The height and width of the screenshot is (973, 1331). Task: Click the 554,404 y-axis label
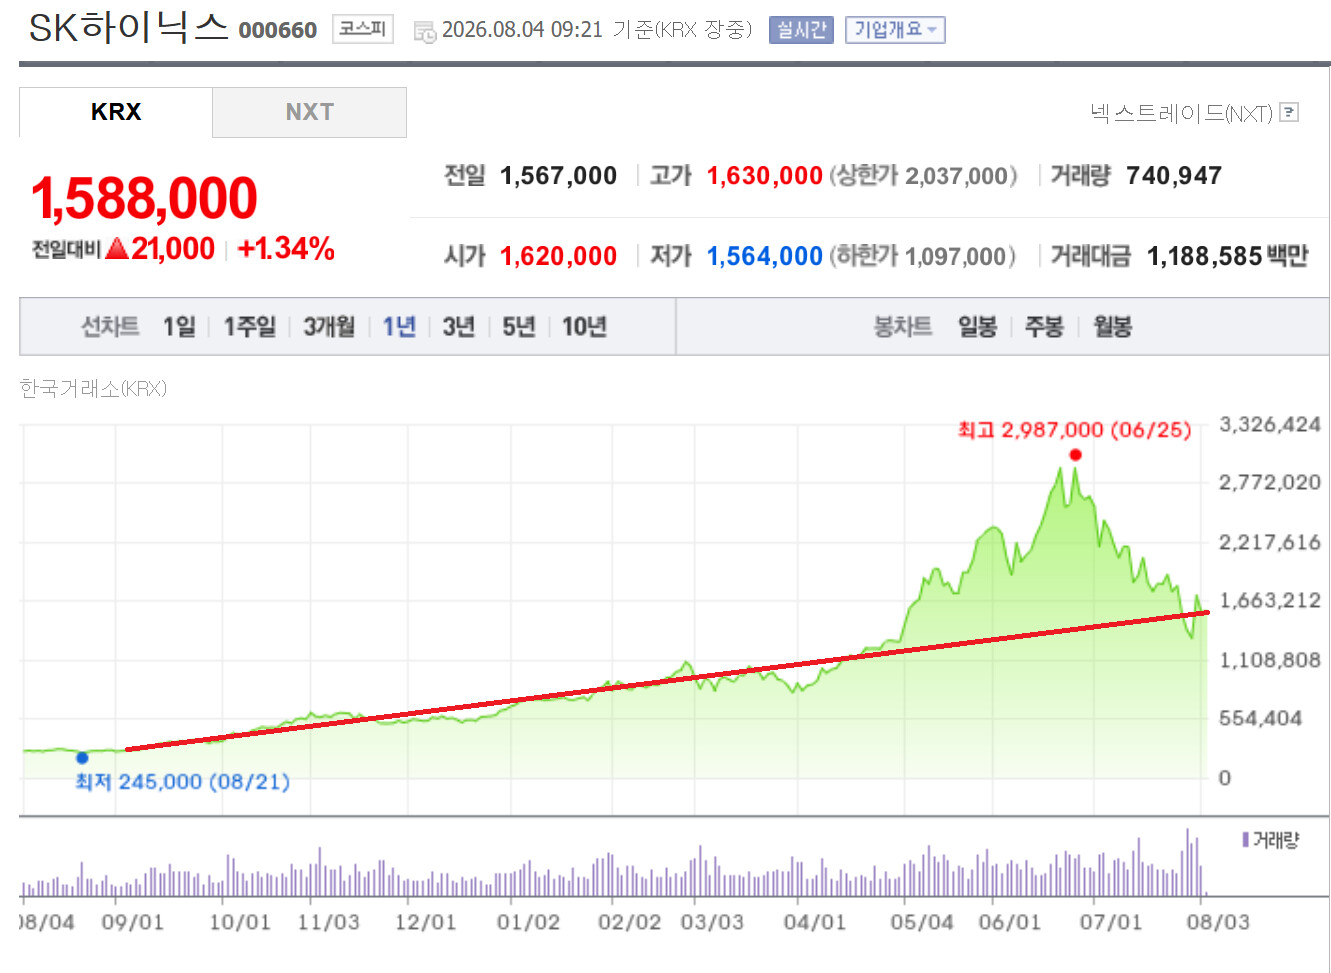point(1260,718)
